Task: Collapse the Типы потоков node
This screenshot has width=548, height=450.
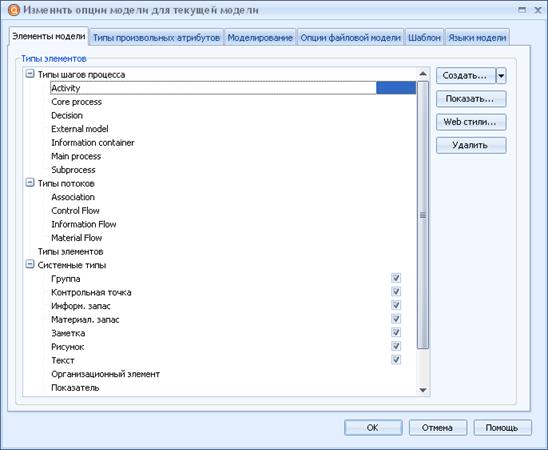Action: [30, 183]
